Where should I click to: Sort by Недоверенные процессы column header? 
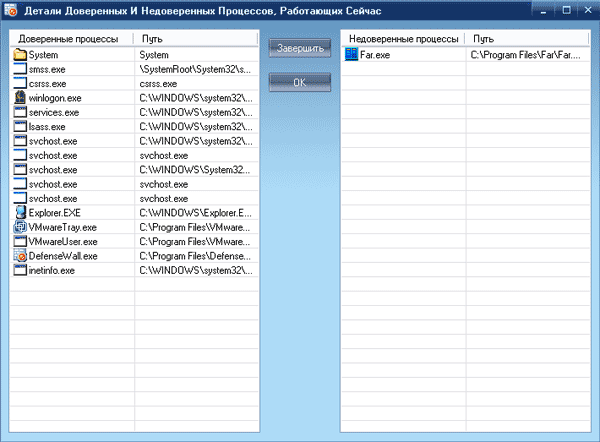click(x=403, y=39)
